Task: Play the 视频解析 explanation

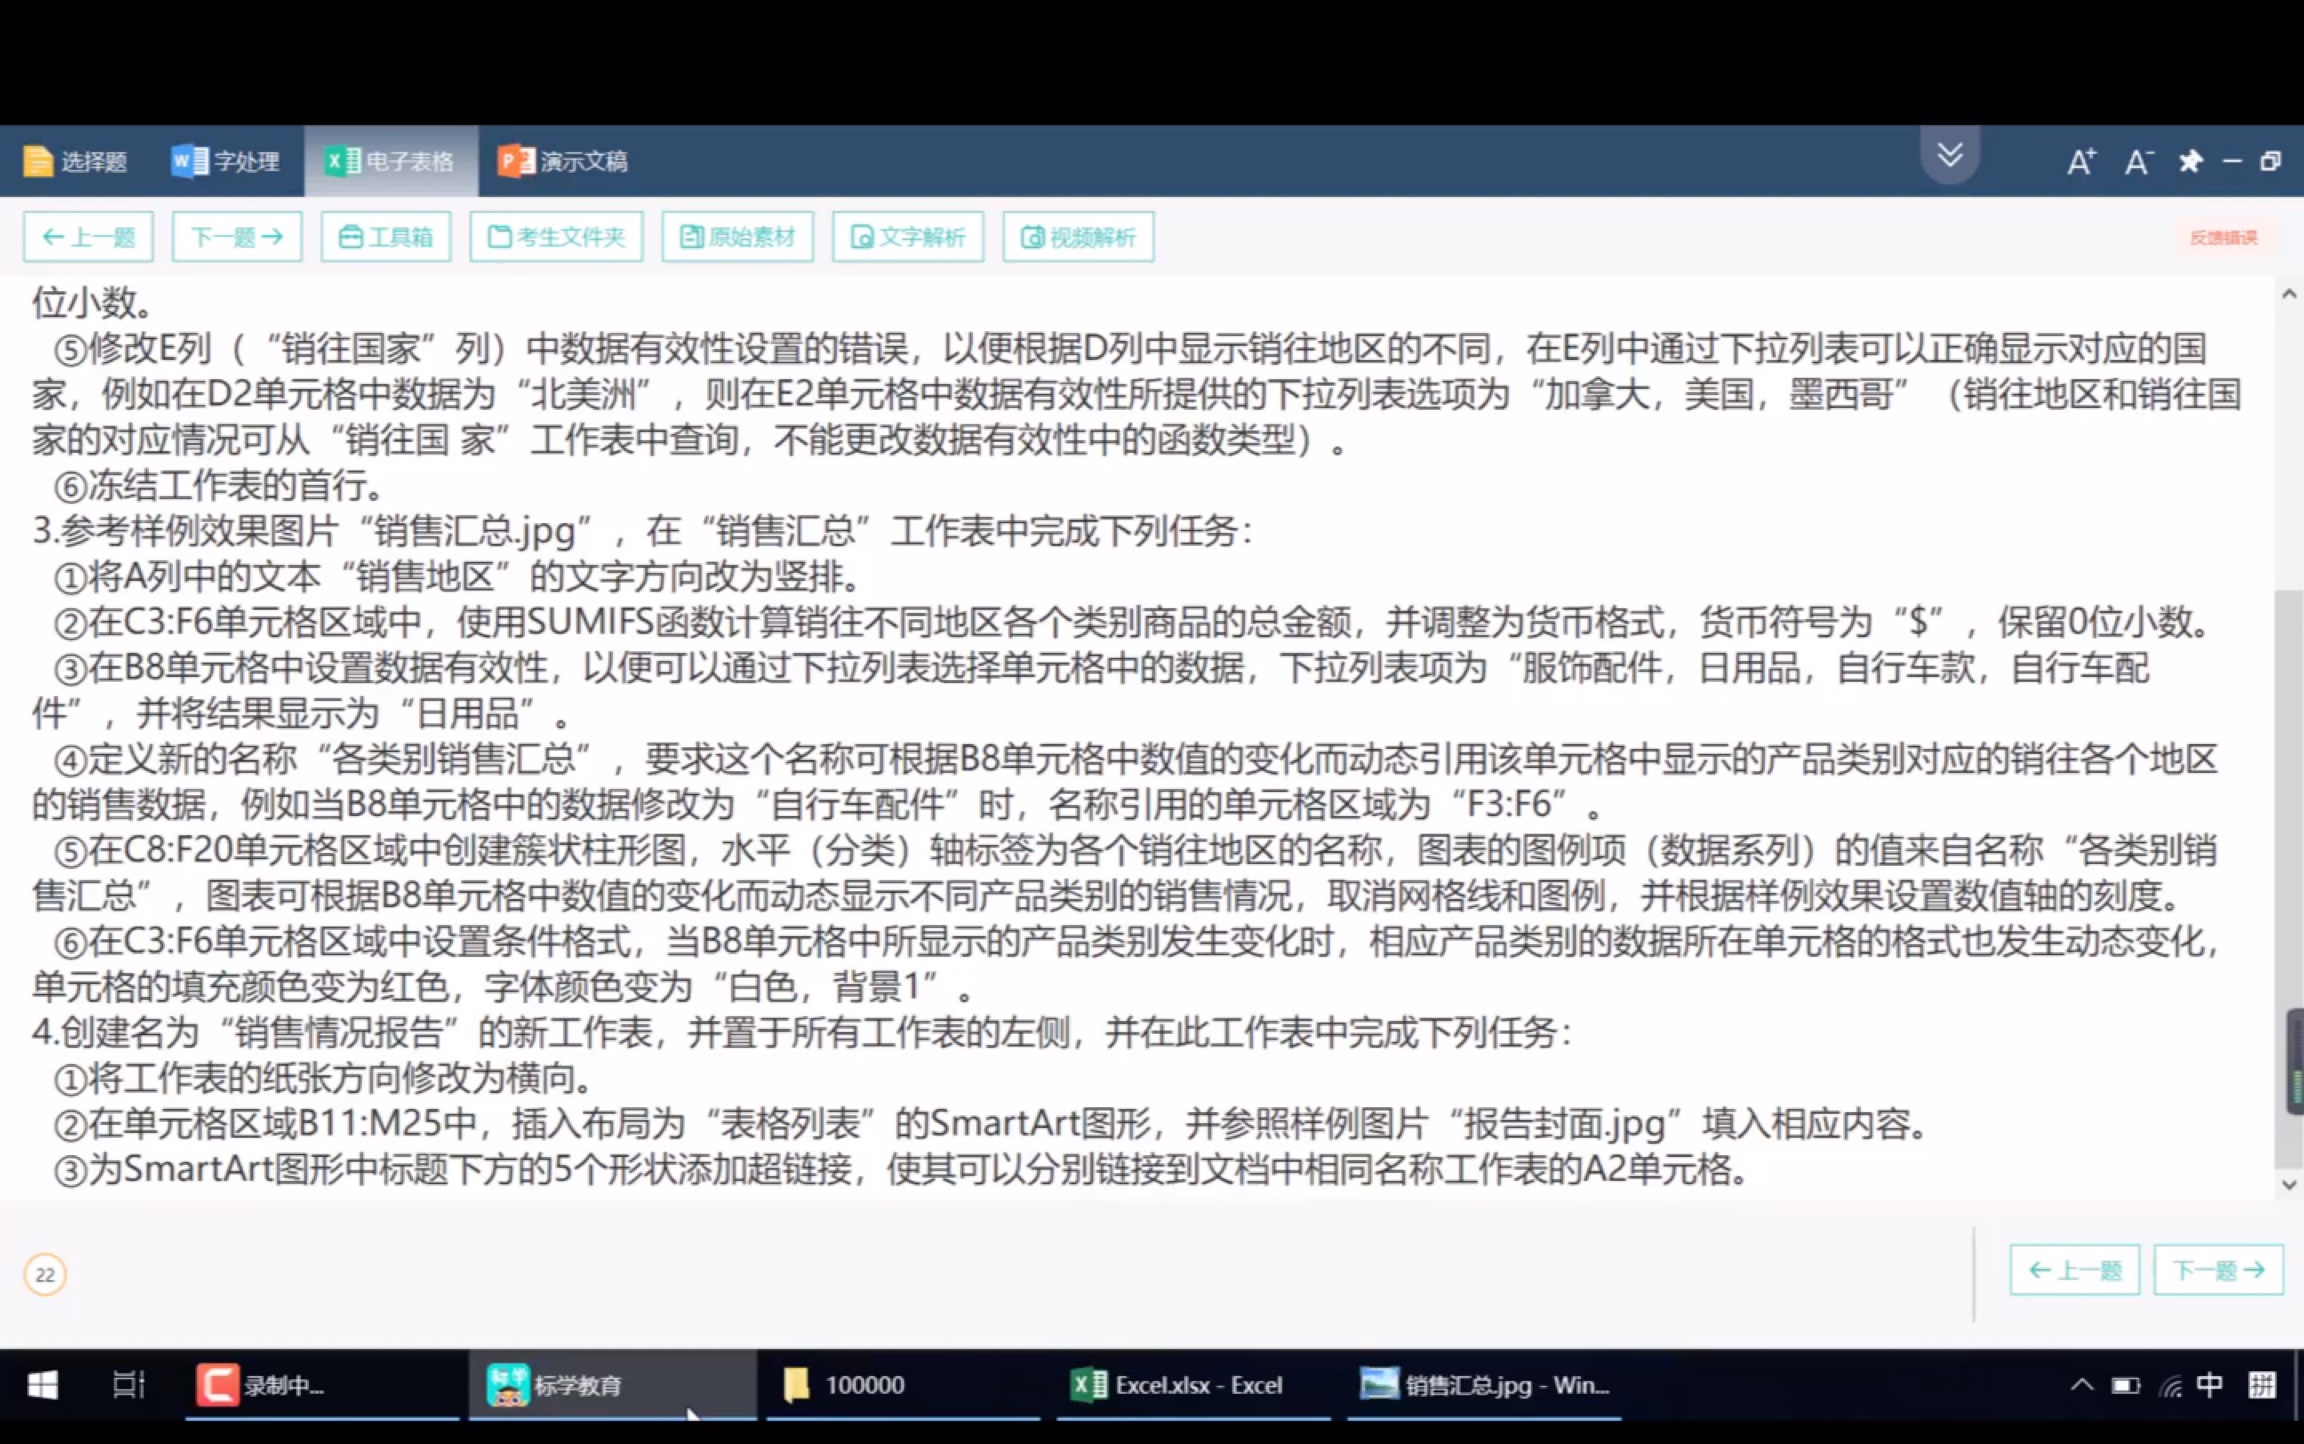Action: 1078,237
